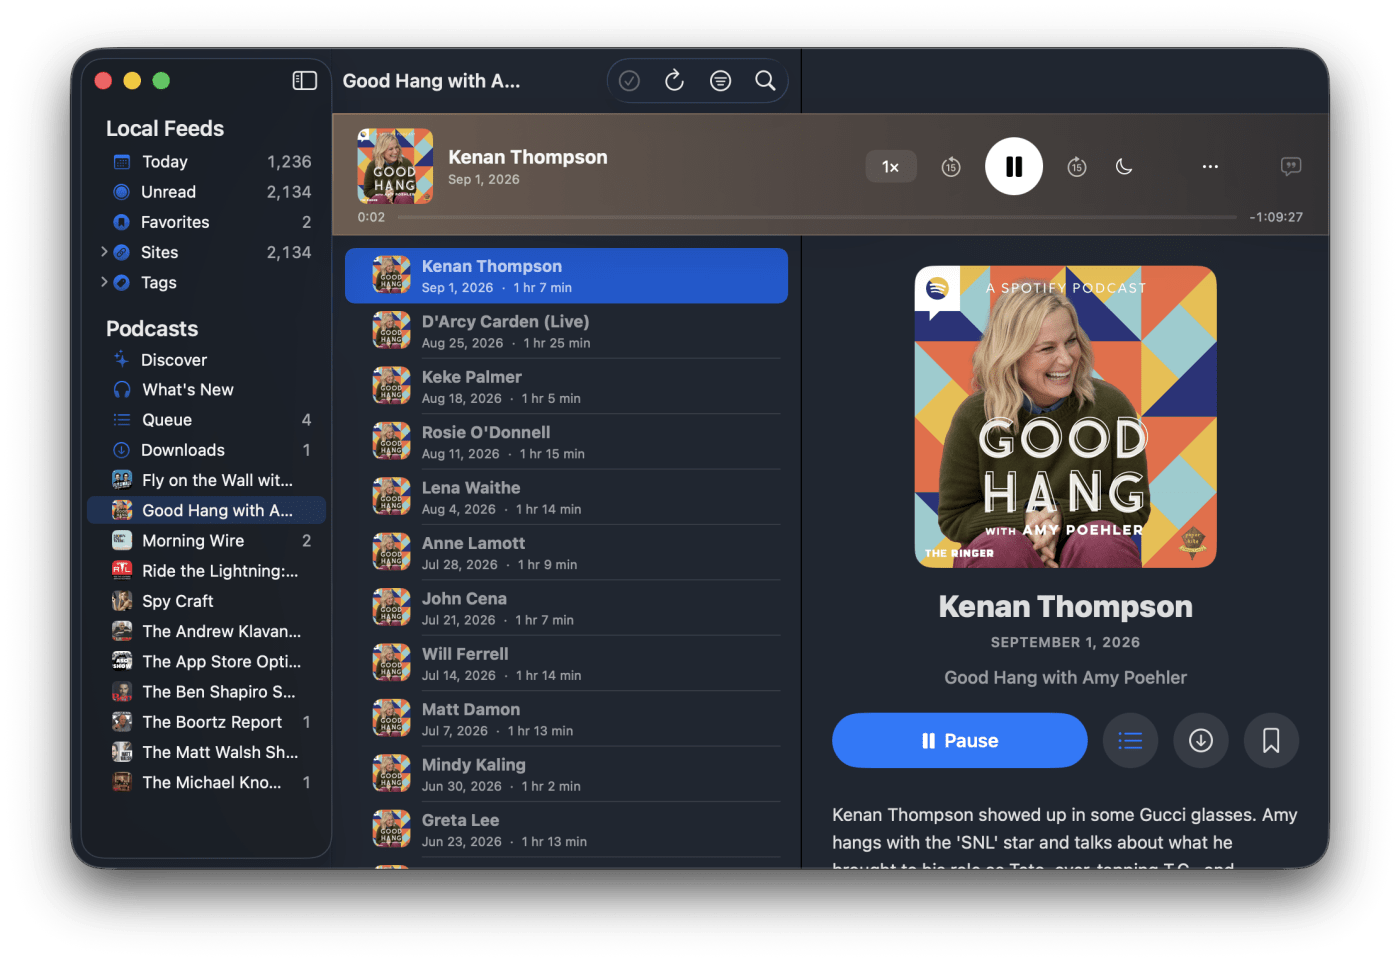The height and width of the screenshot is (962, 1400).
Task: Open the Rosie O'Donnell episode
Action: click(x=566, y=442)
